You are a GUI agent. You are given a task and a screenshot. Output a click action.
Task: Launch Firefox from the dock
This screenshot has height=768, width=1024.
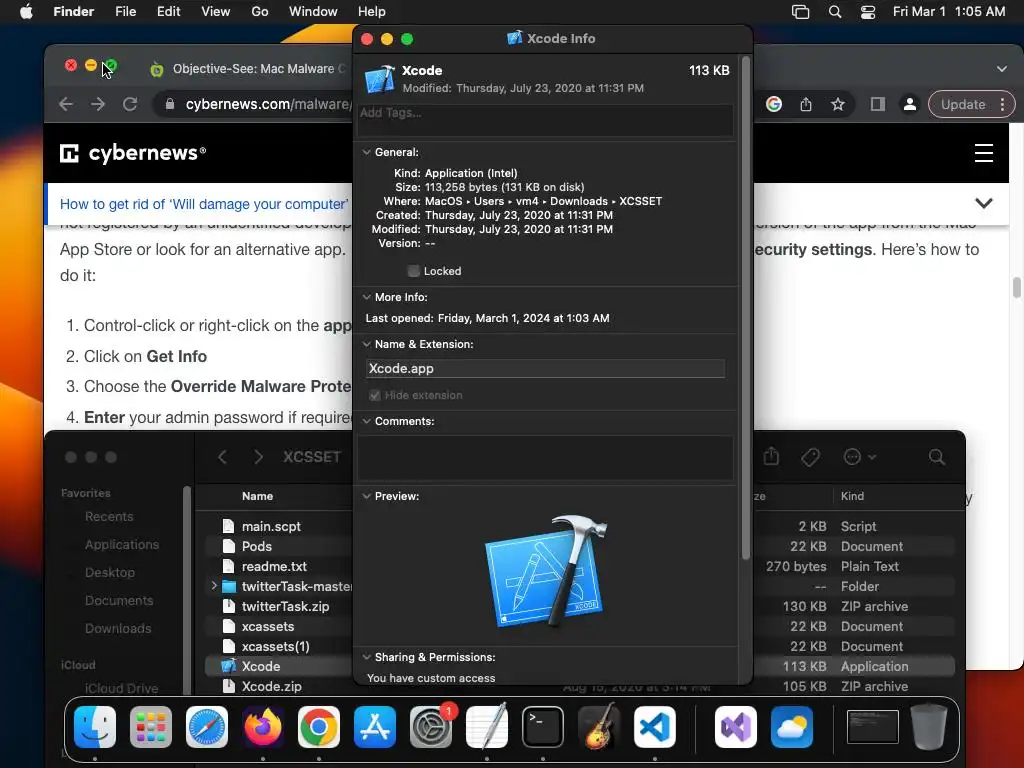[x=263, y=726]
